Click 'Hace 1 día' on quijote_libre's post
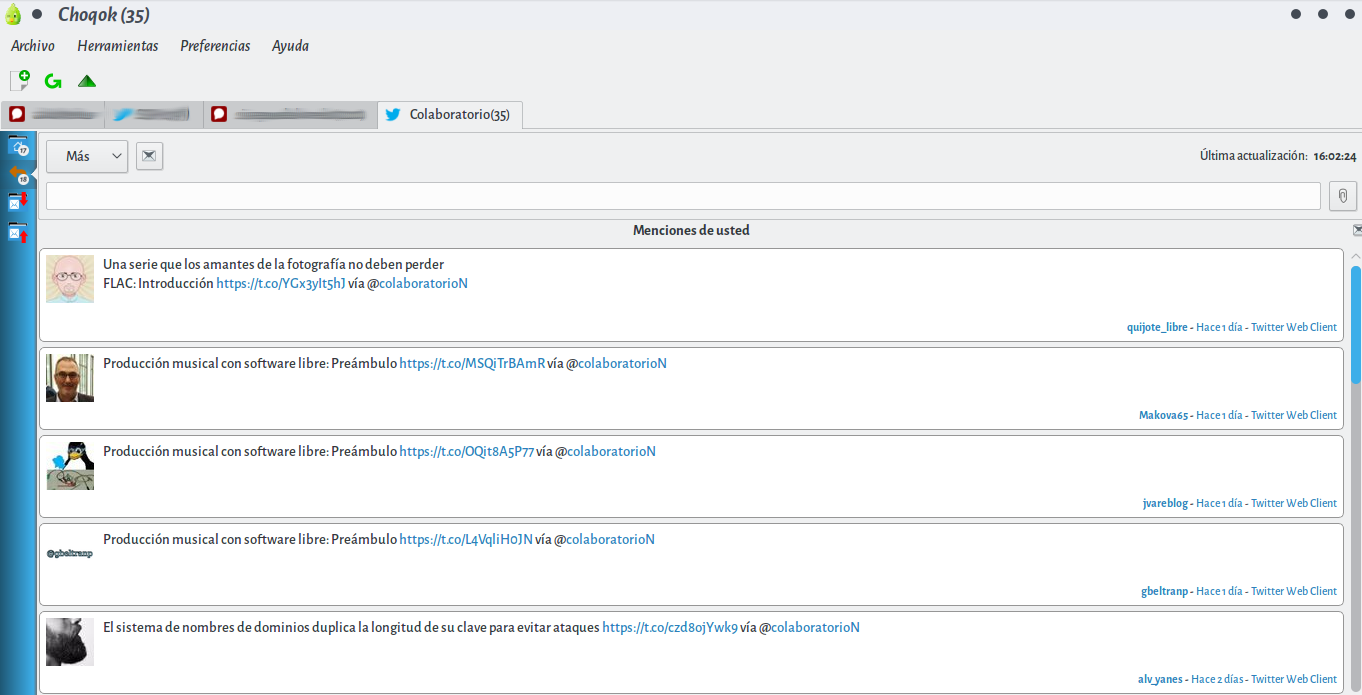The width and height of the screenshot is (1362, 695). click(x=1219, y=327)
